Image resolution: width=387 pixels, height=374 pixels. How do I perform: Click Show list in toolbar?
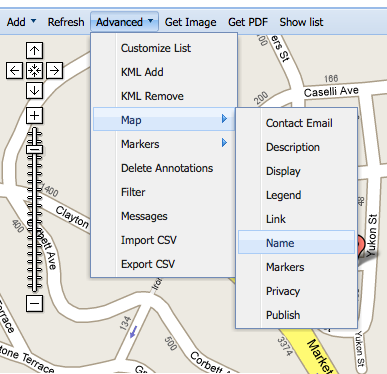[301, 22]
